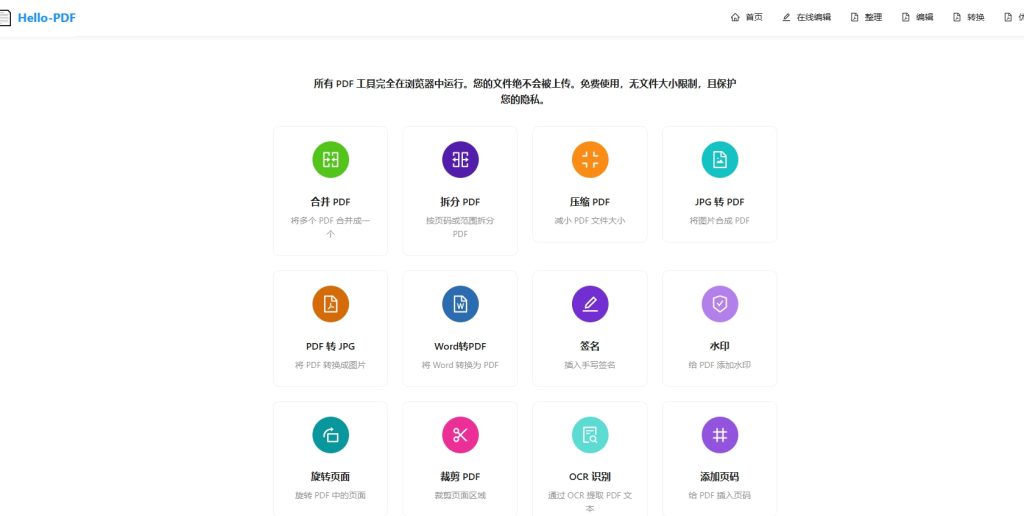Go to Home (首页) in the navigation bar
The width and height of the screenshot is (1024, 516).
pos(747,17)
